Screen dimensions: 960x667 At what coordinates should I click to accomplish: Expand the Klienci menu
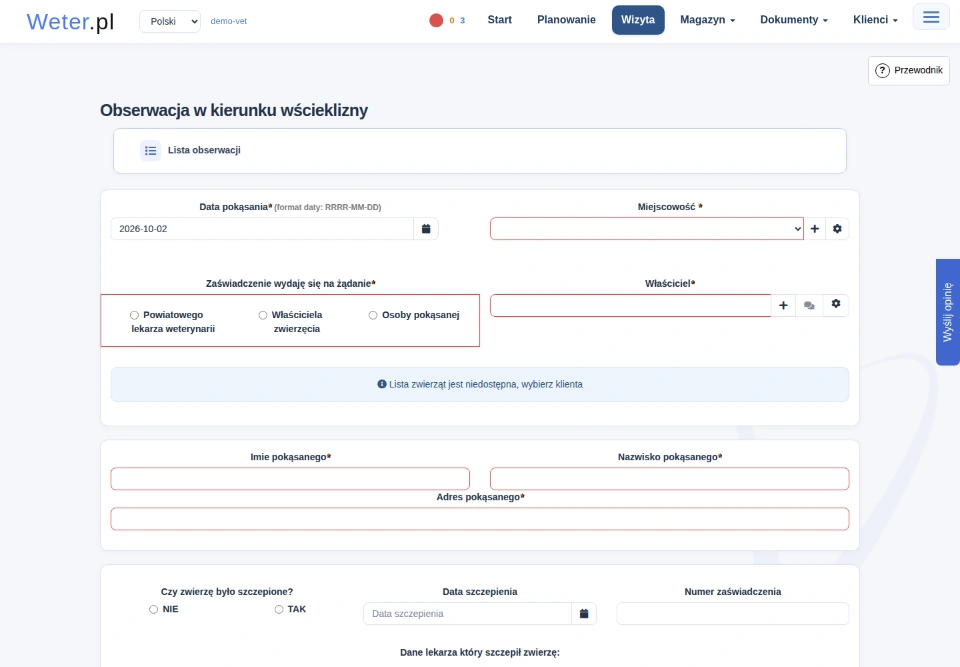[876, 20]
